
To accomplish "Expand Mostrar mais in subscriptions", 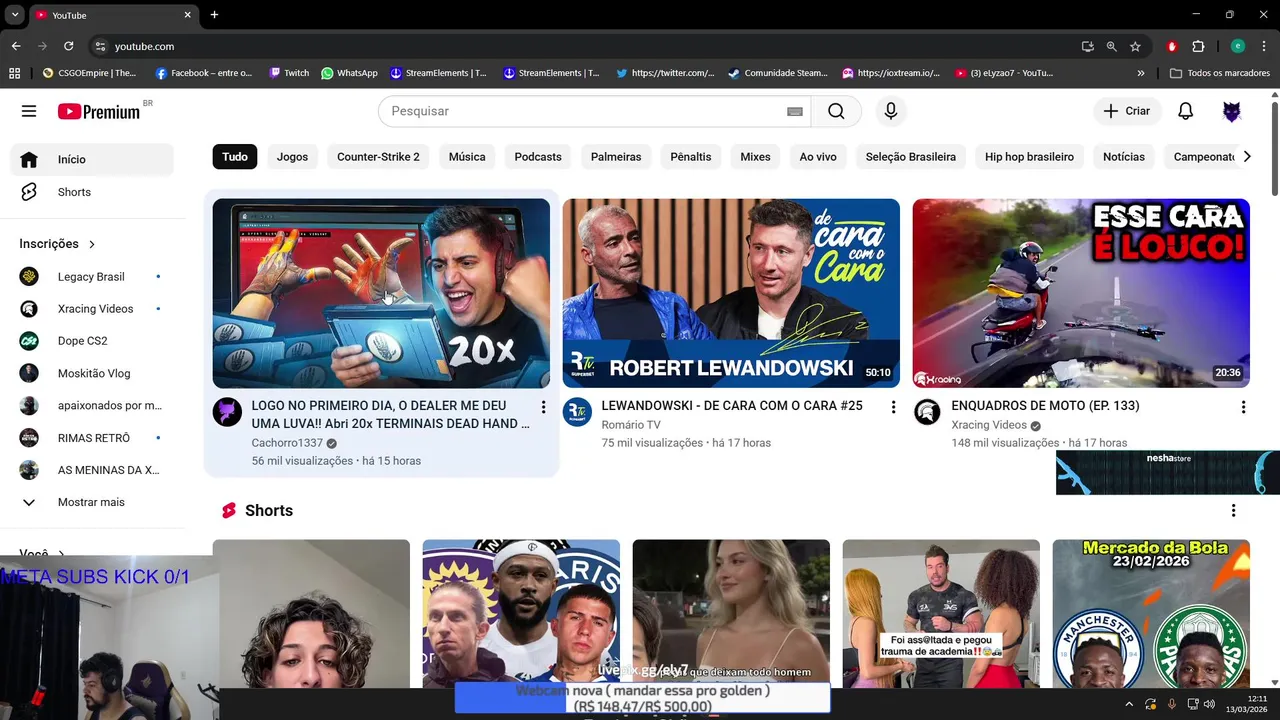I will (92, 502).
